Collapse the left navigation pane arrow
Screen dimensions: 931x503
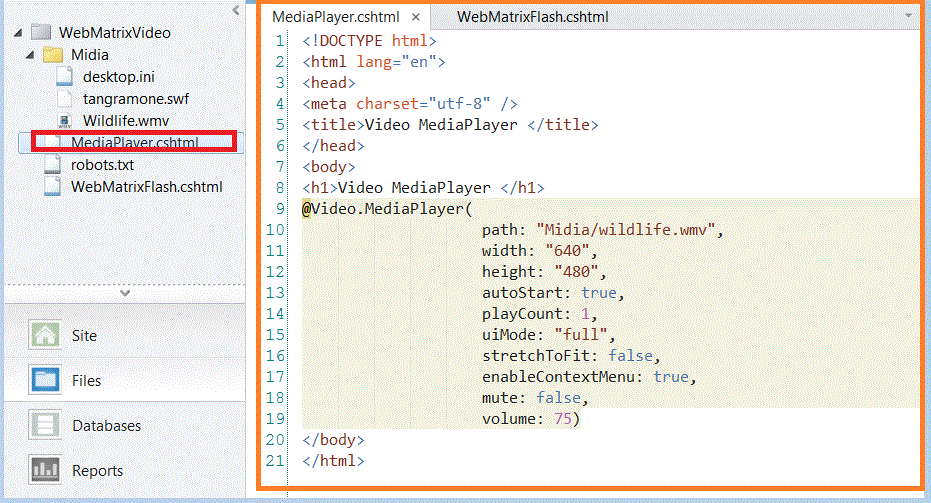coord(236,10)
